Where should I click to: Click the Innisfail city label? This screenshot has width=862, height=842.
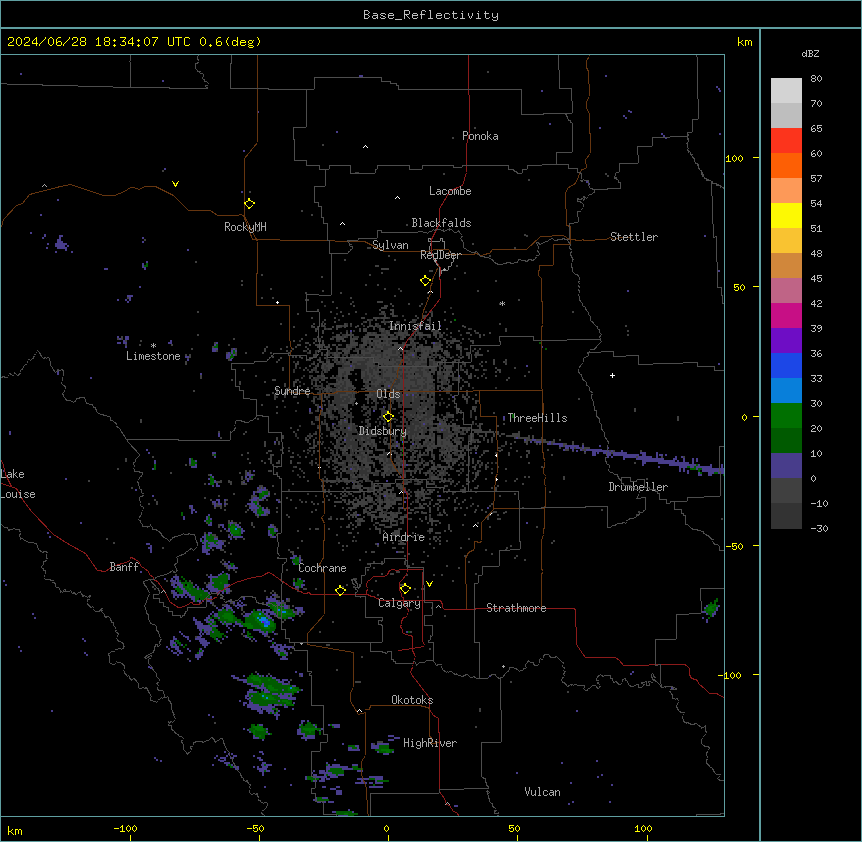click(415, 326)
